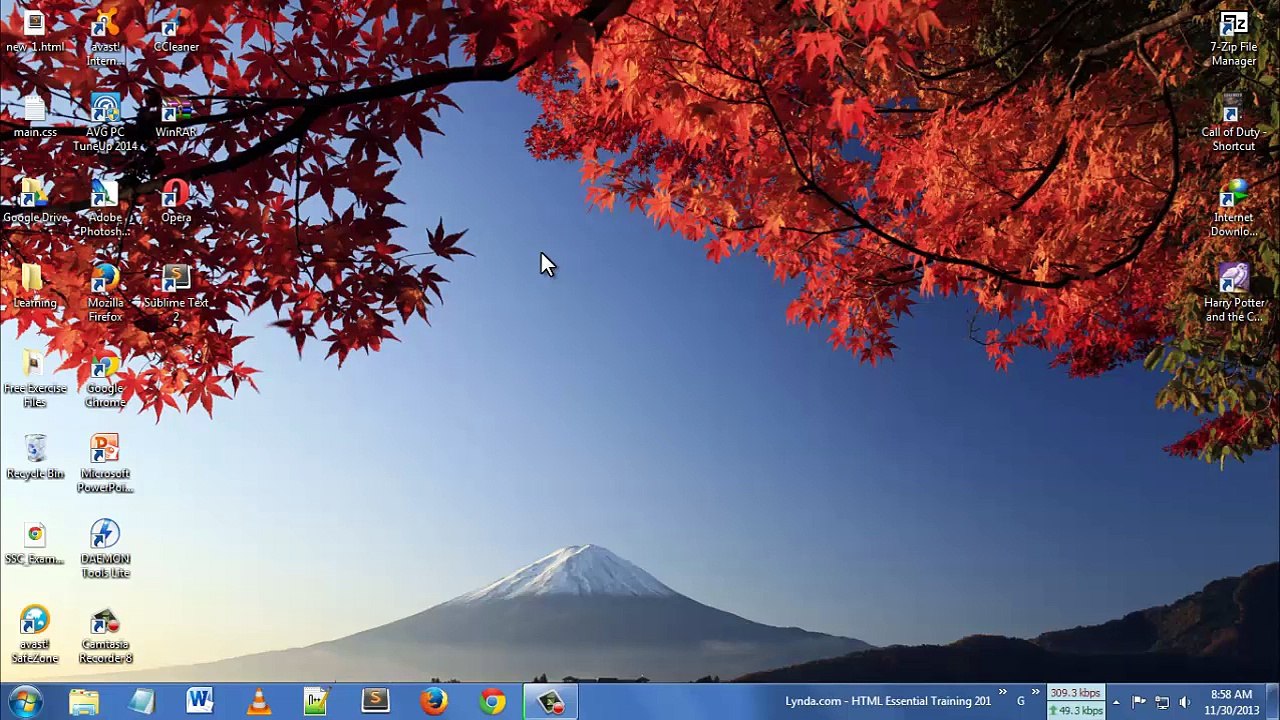Open avast! SafeZone shortcut
This screenshot has width=1280, height=720.
(35, 636)
